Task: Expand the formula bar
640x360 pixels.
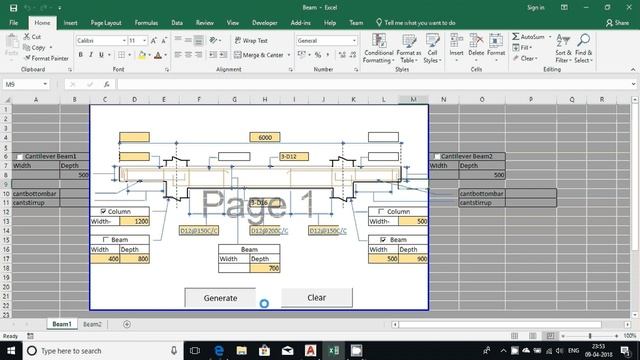Action: tap(633, 84)
